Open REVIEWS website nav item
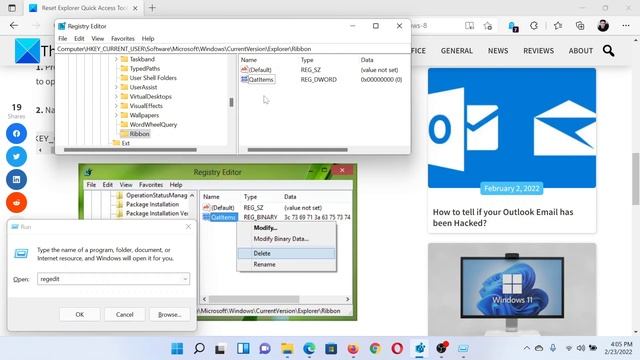The width and height of the screenshot is (640, 360). pos(538,51)
